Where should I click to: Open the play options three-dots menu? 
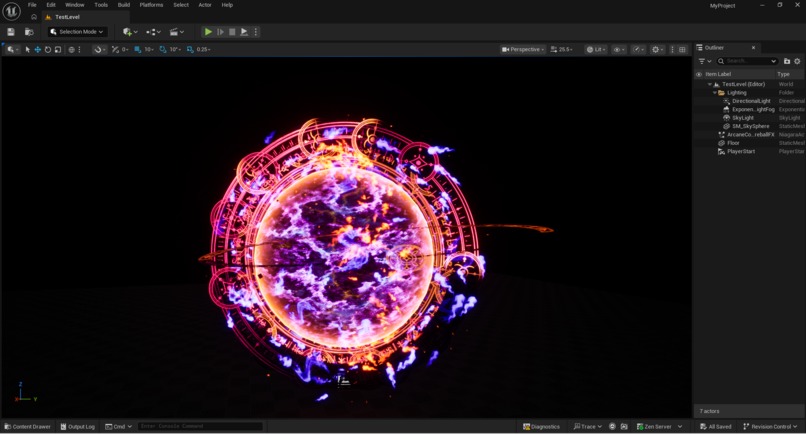pyautogui.click(x=255, y=32)
